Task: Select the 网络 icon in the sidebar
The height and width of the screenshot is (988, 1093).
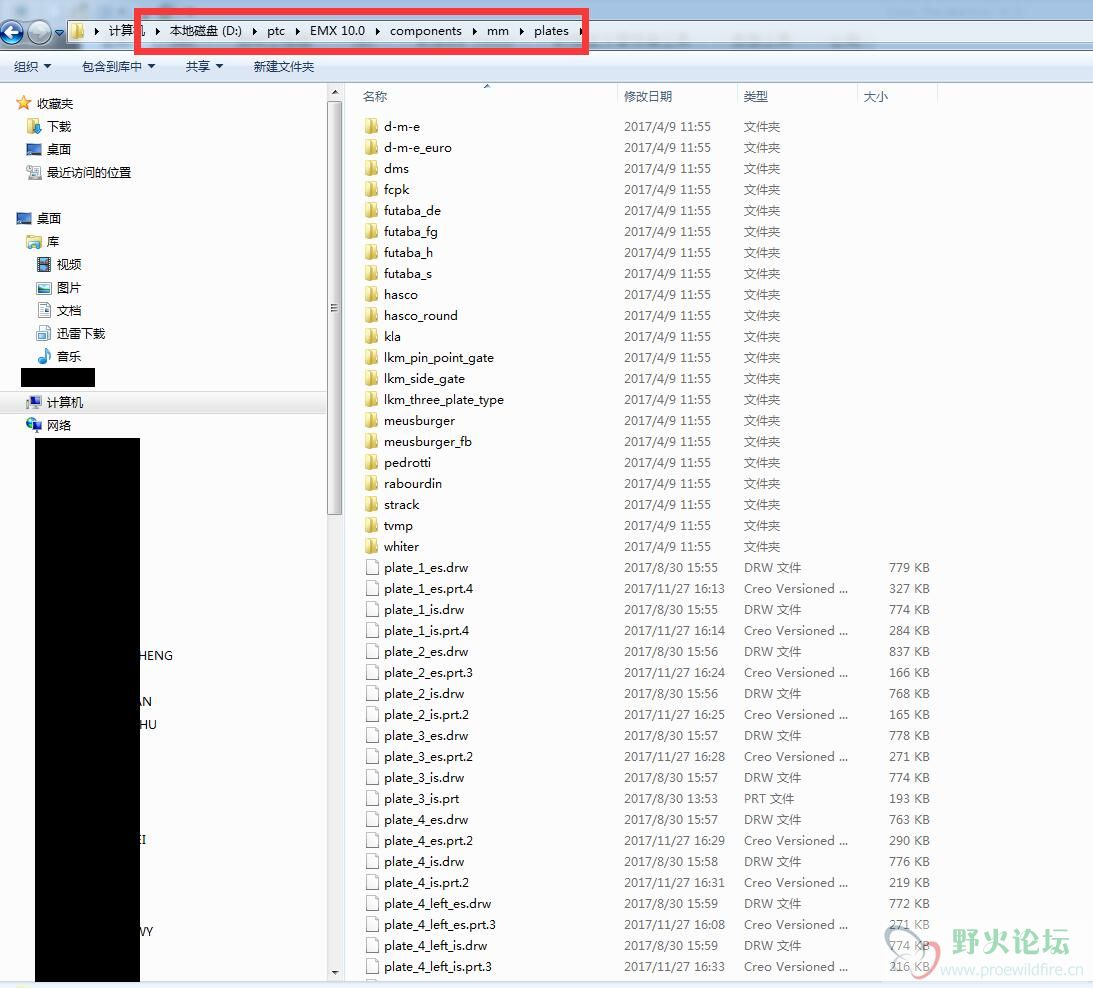Action: [x=33, y=425]
